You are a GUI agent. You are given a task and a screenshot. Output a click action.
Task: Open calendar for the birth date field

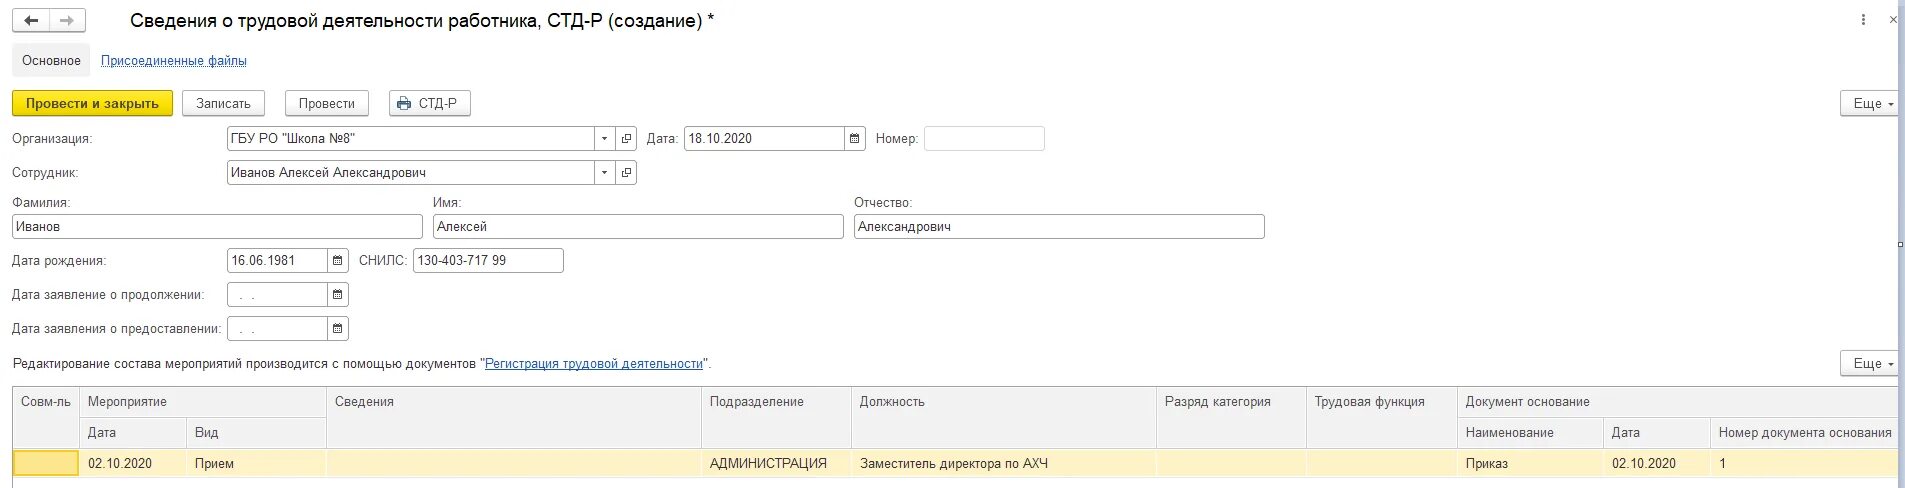(338, 261)
